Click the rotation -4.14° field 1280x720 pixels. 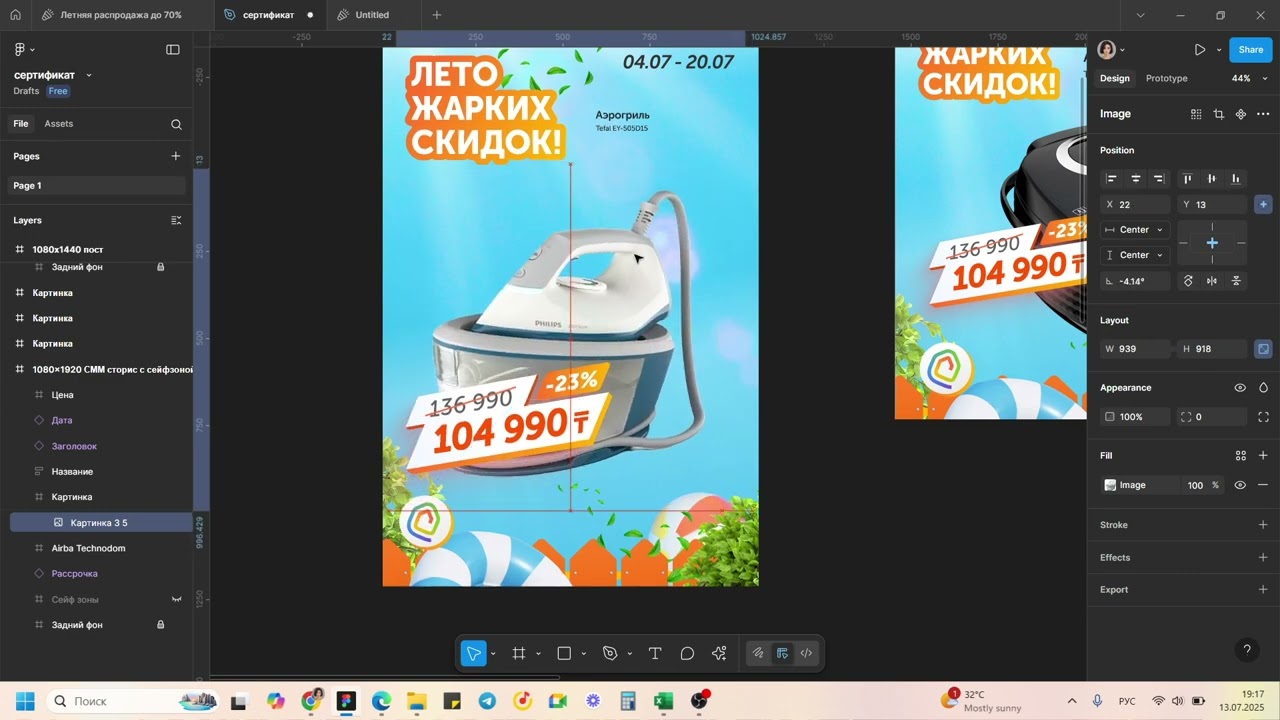(1135, 281)
